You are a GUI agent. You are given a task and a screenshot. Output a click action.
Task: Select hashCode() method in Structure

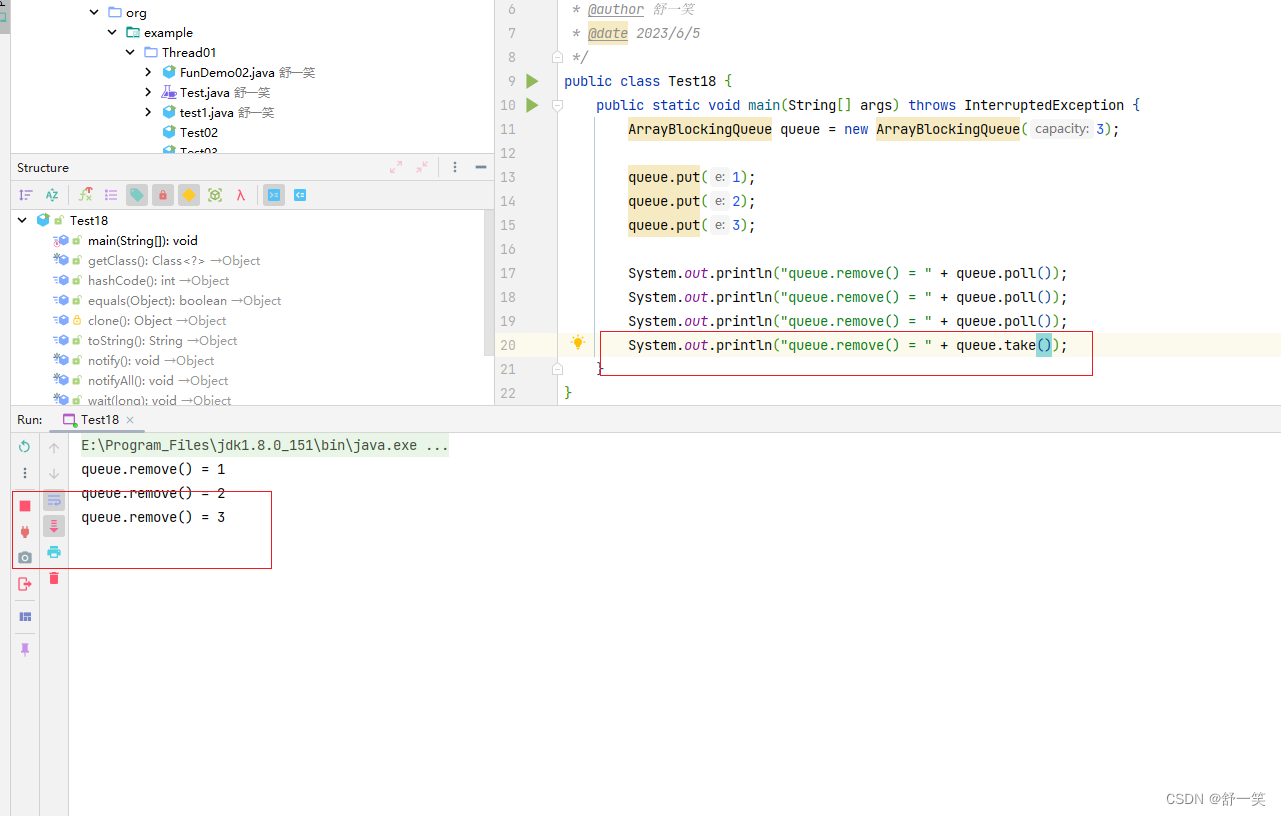(x=159, y=280)
